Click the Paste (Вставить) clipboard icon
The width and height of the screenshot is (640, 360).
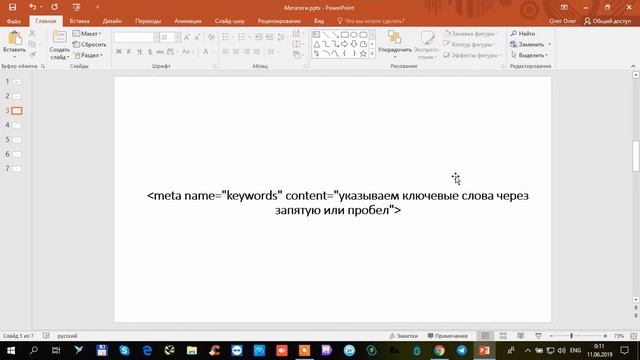(15, 38)
